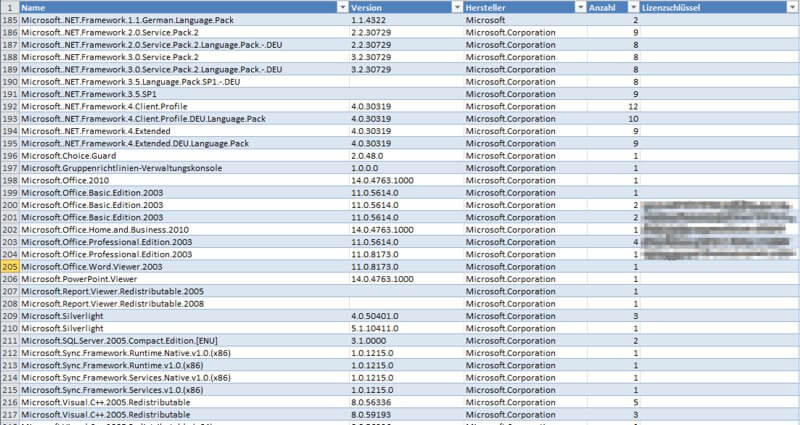Click the Microsoft.Report.Viewer.Redistributable.2005 cell
The width and height of the screenshot is (800, 425).
pyautogui.click(x=184, y=291)
